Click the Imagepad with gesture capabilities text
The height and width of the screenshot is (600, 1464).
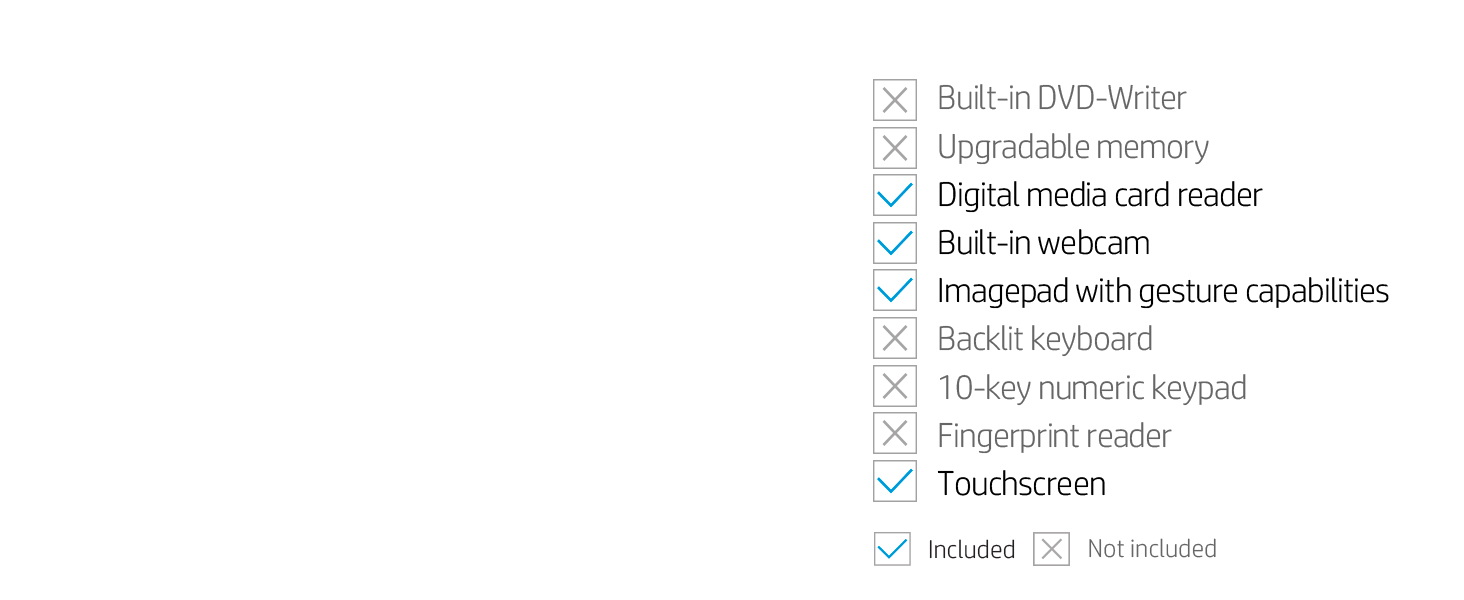click(x=1162, y=291)
